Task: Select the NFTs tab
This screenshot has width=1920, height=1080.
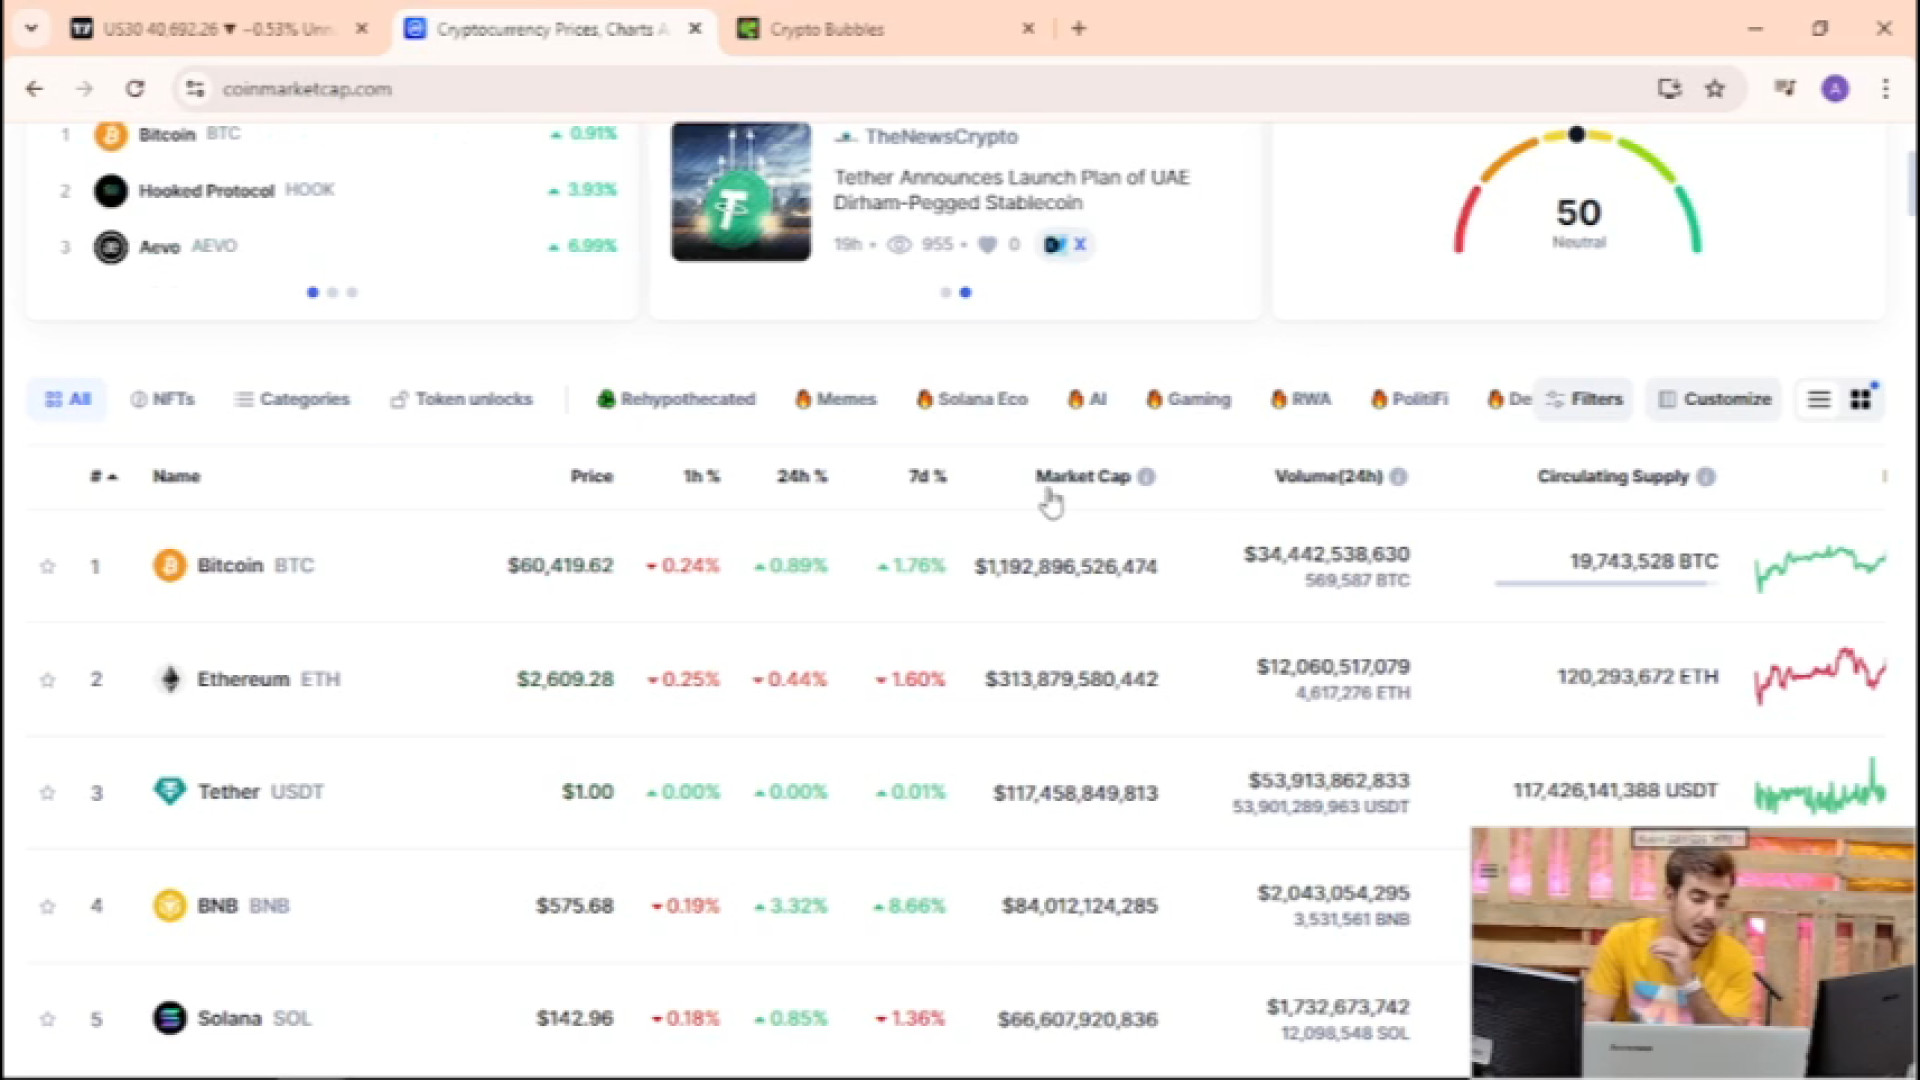Action: (162, 400)
